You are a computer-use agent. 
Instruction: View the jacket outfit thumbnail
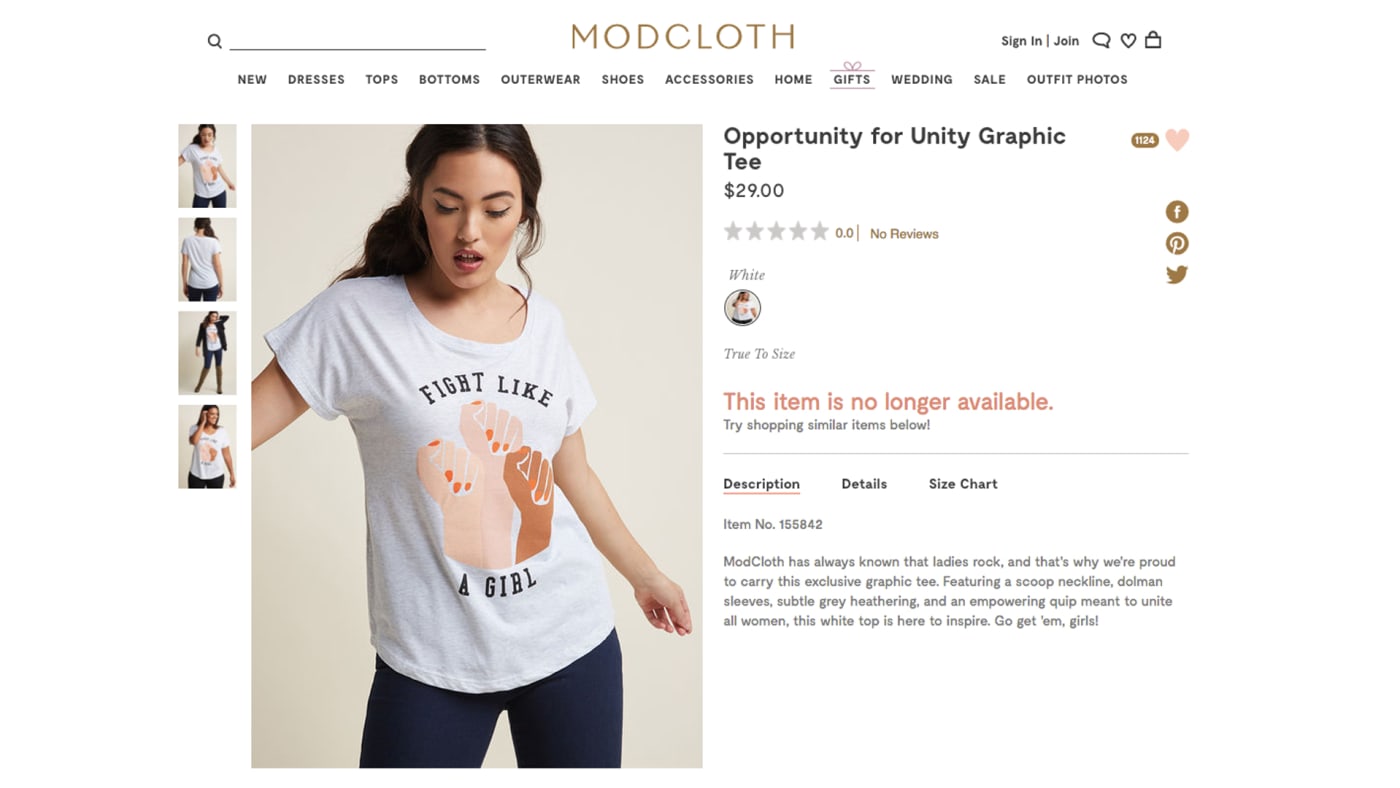coord(207,353)
